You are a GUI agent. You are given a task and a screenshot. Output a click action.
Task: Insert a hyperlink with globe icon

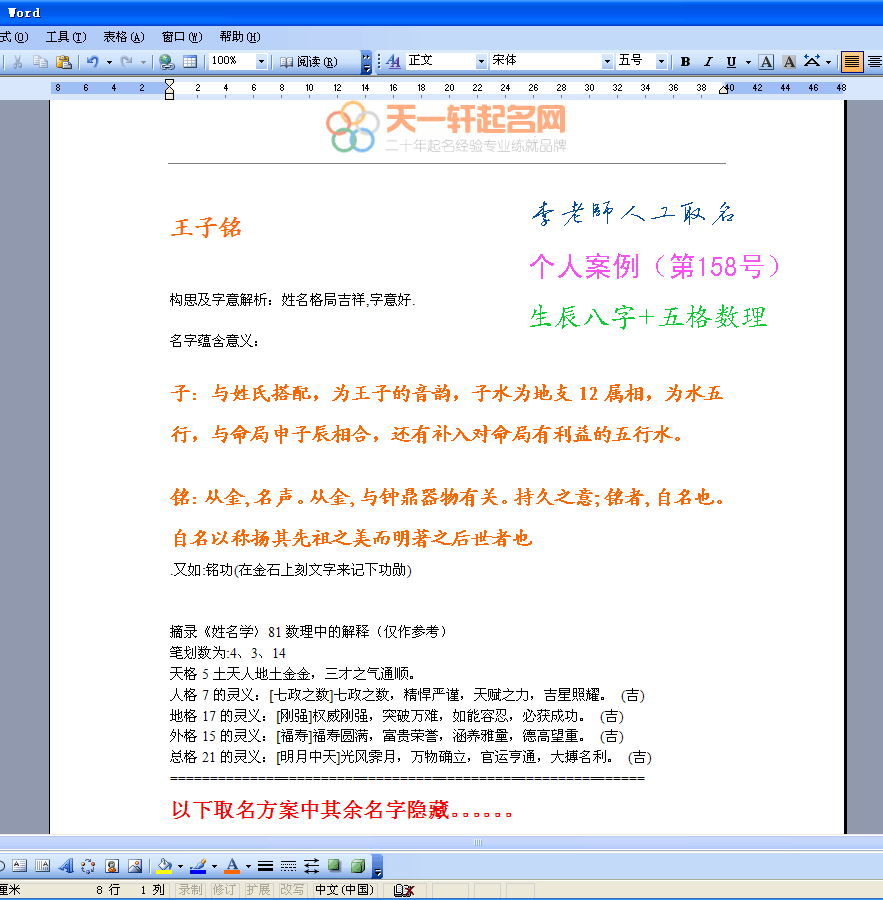tap(166, 61)
